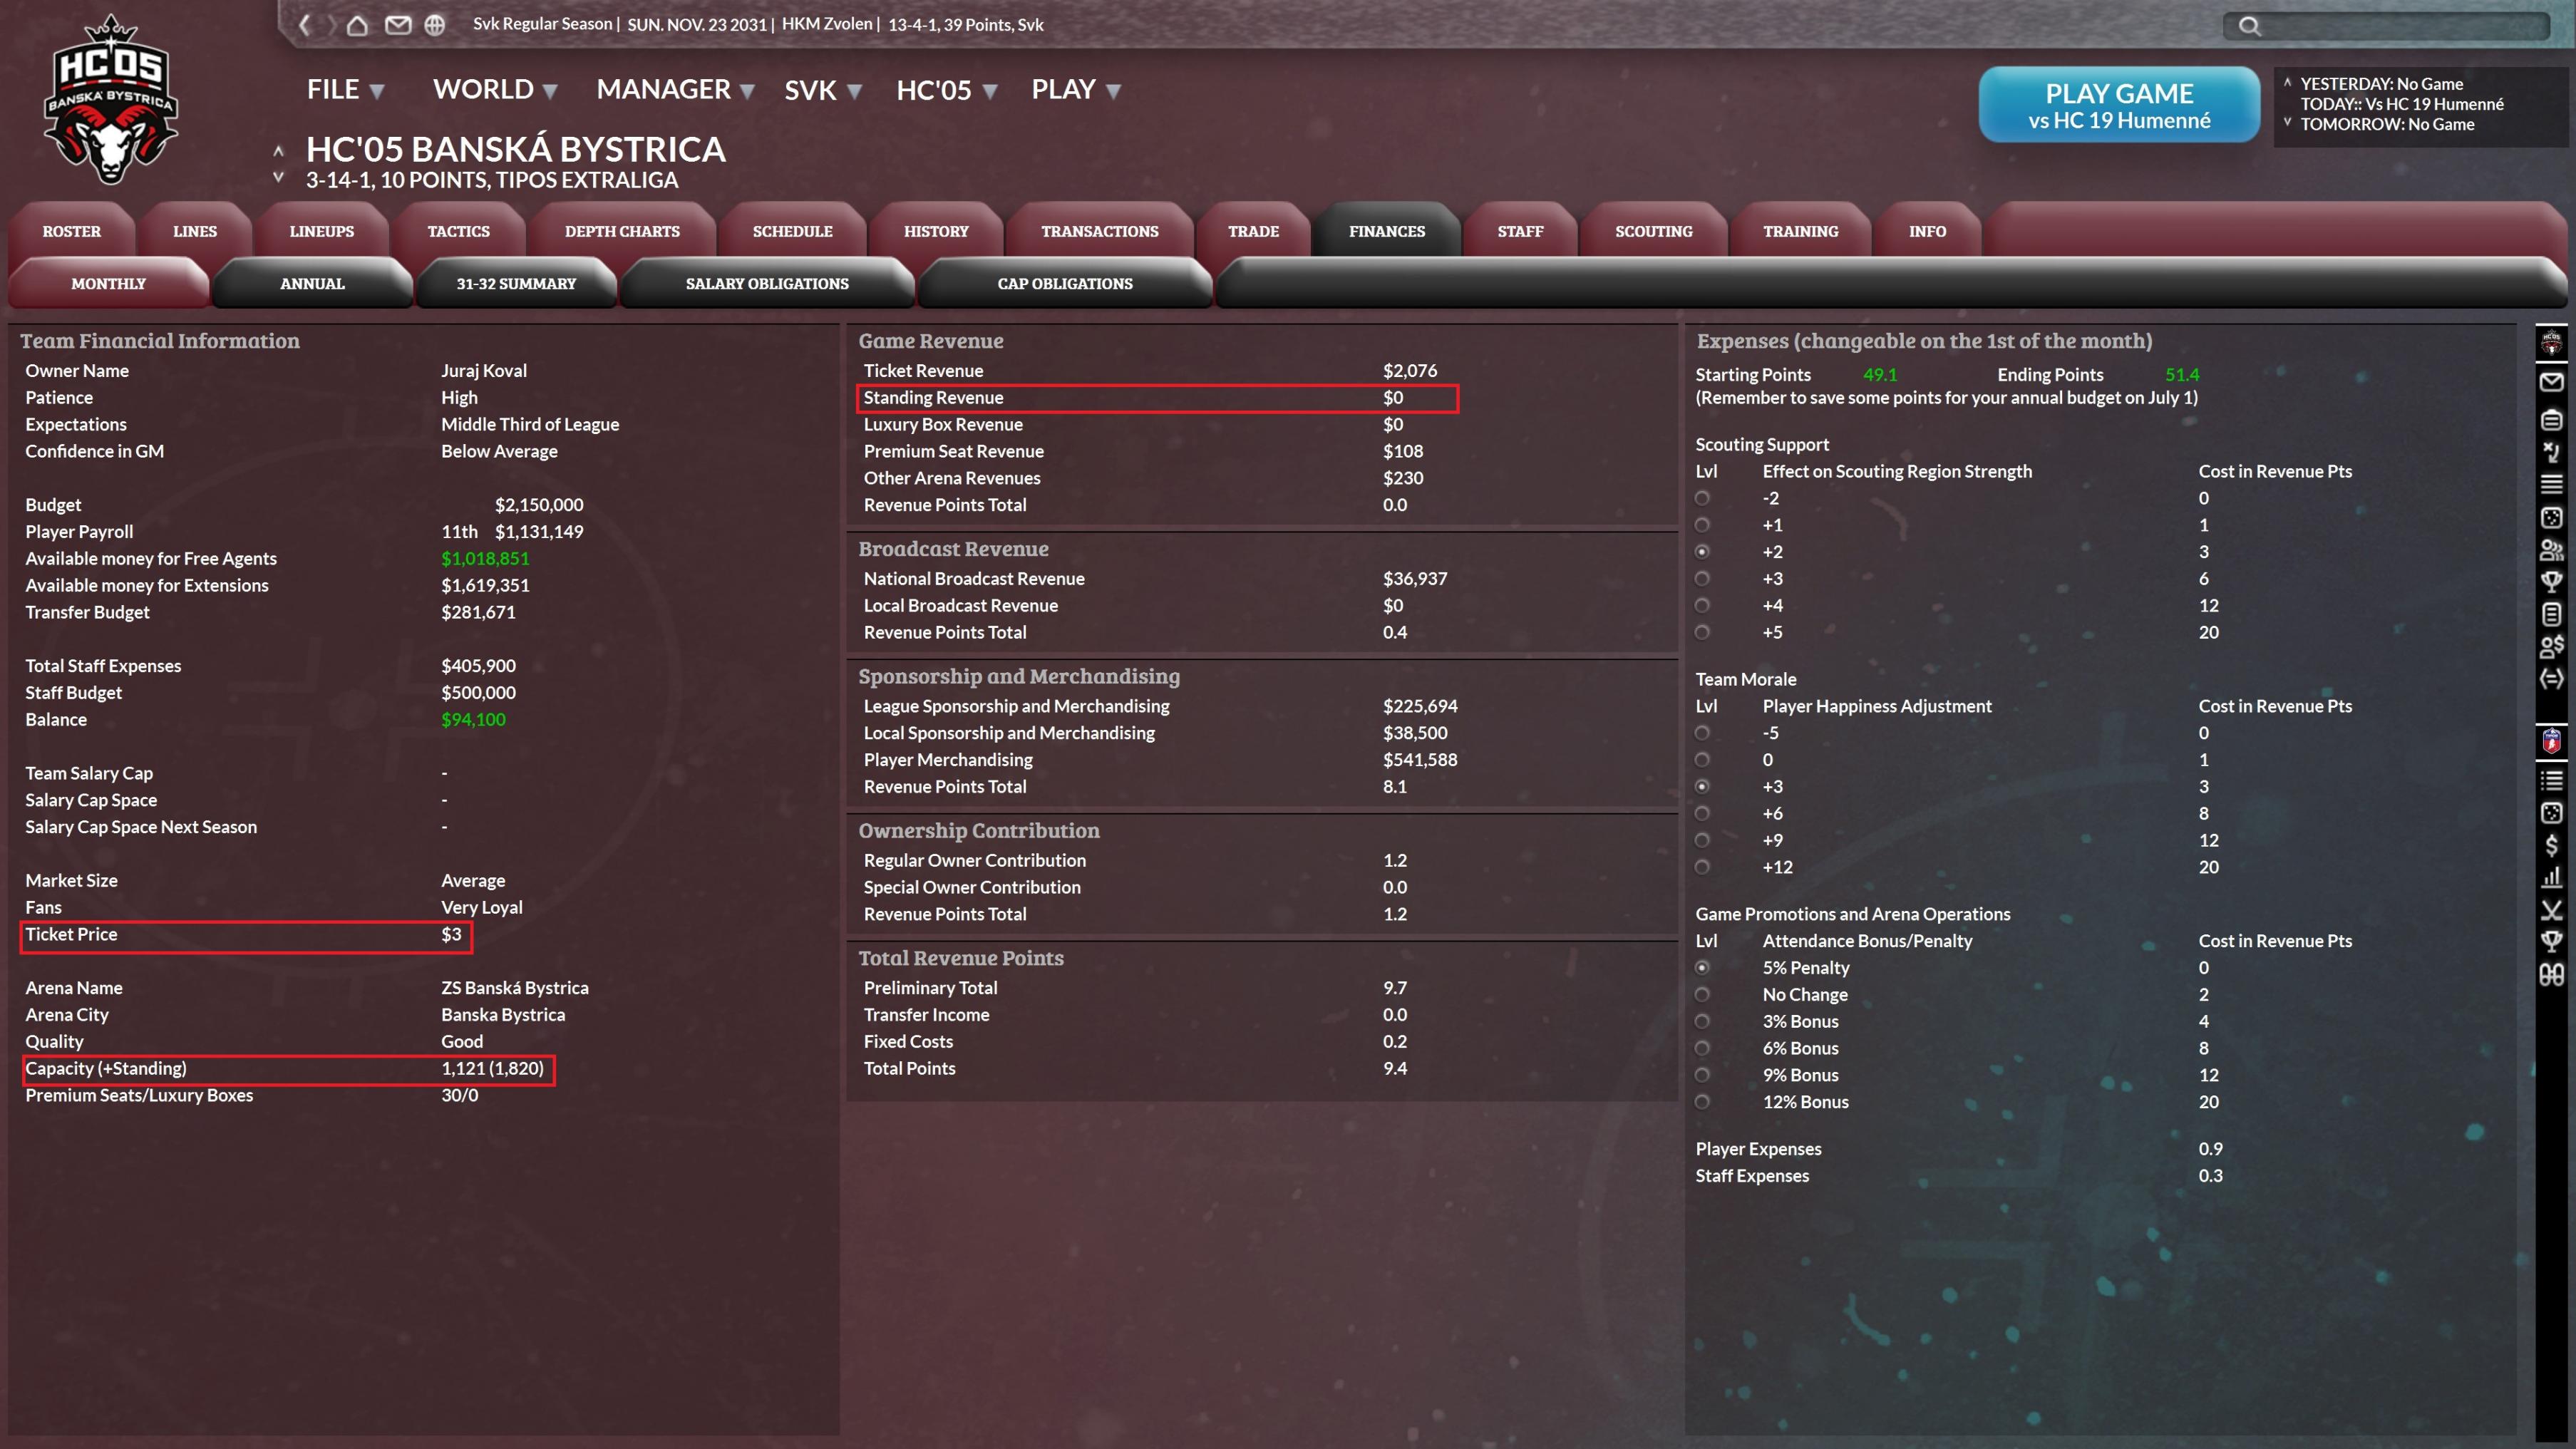Click the bar chart sidebar icon
This screenshot has width=2576, height=1449.
pyautogui.click(x=2551, y=877)
